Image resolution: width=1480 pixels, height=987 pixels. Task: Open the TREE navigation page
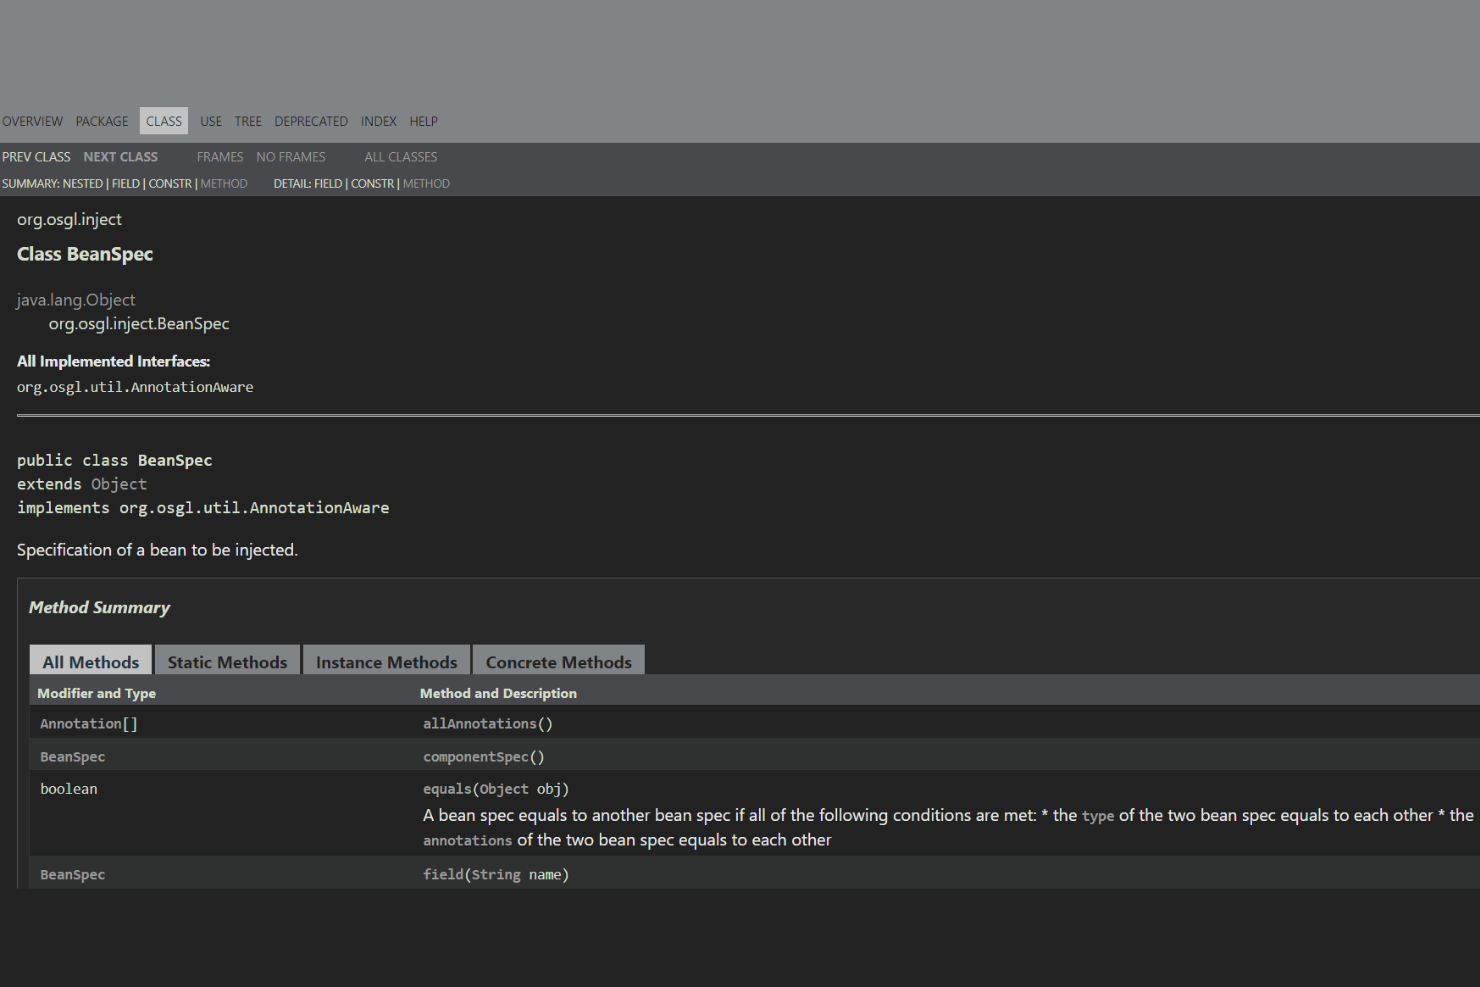(x=247, y=121)
